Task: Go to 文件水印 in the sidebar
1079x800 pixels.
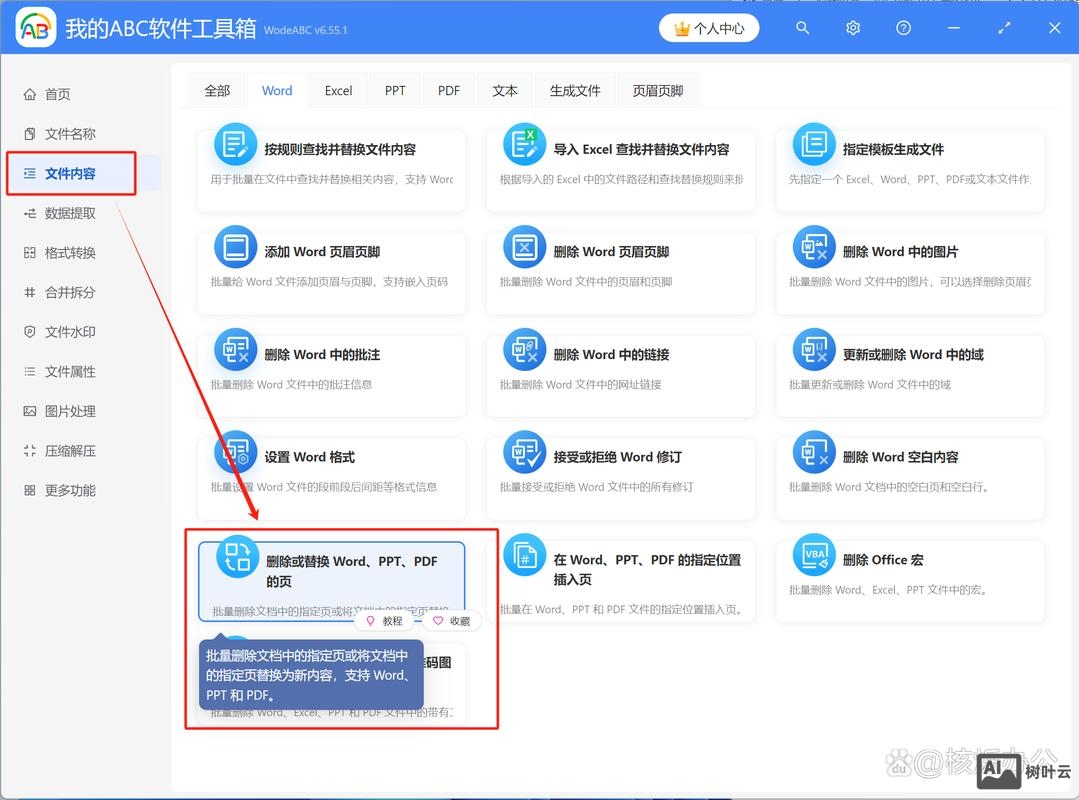Action: [x=70, y=332]
